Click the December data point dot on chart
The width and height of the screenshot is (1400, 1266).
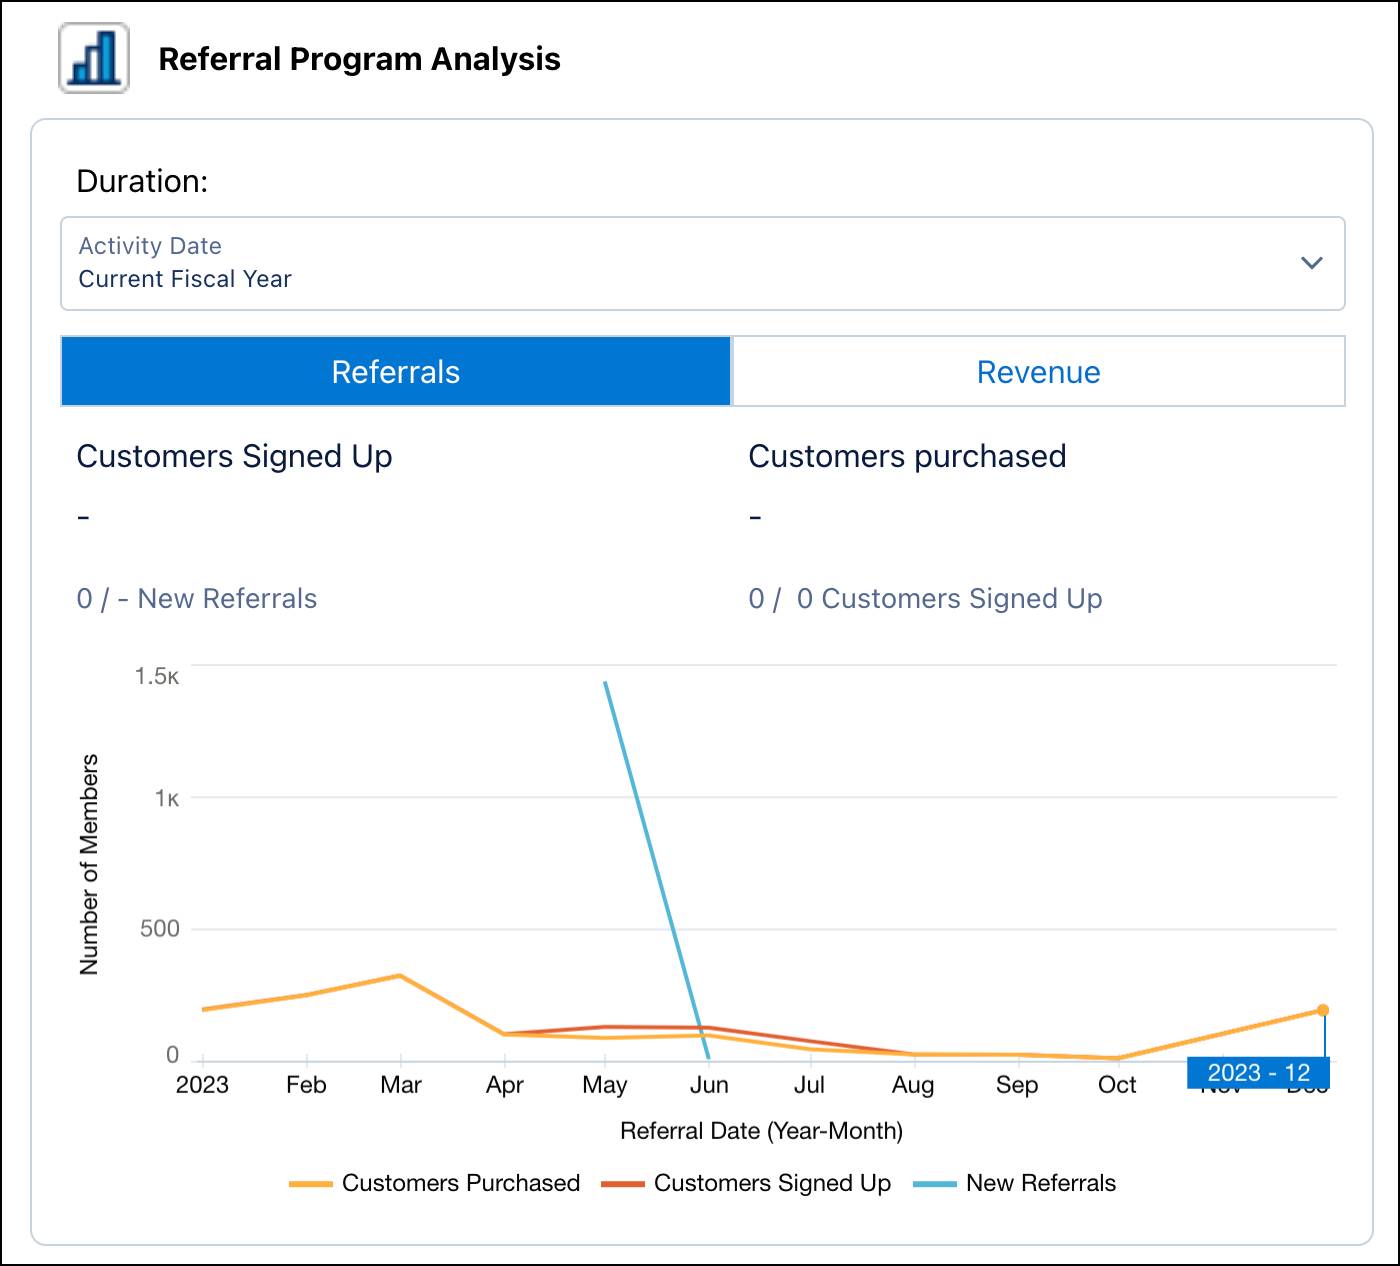pos(1323,1010)
